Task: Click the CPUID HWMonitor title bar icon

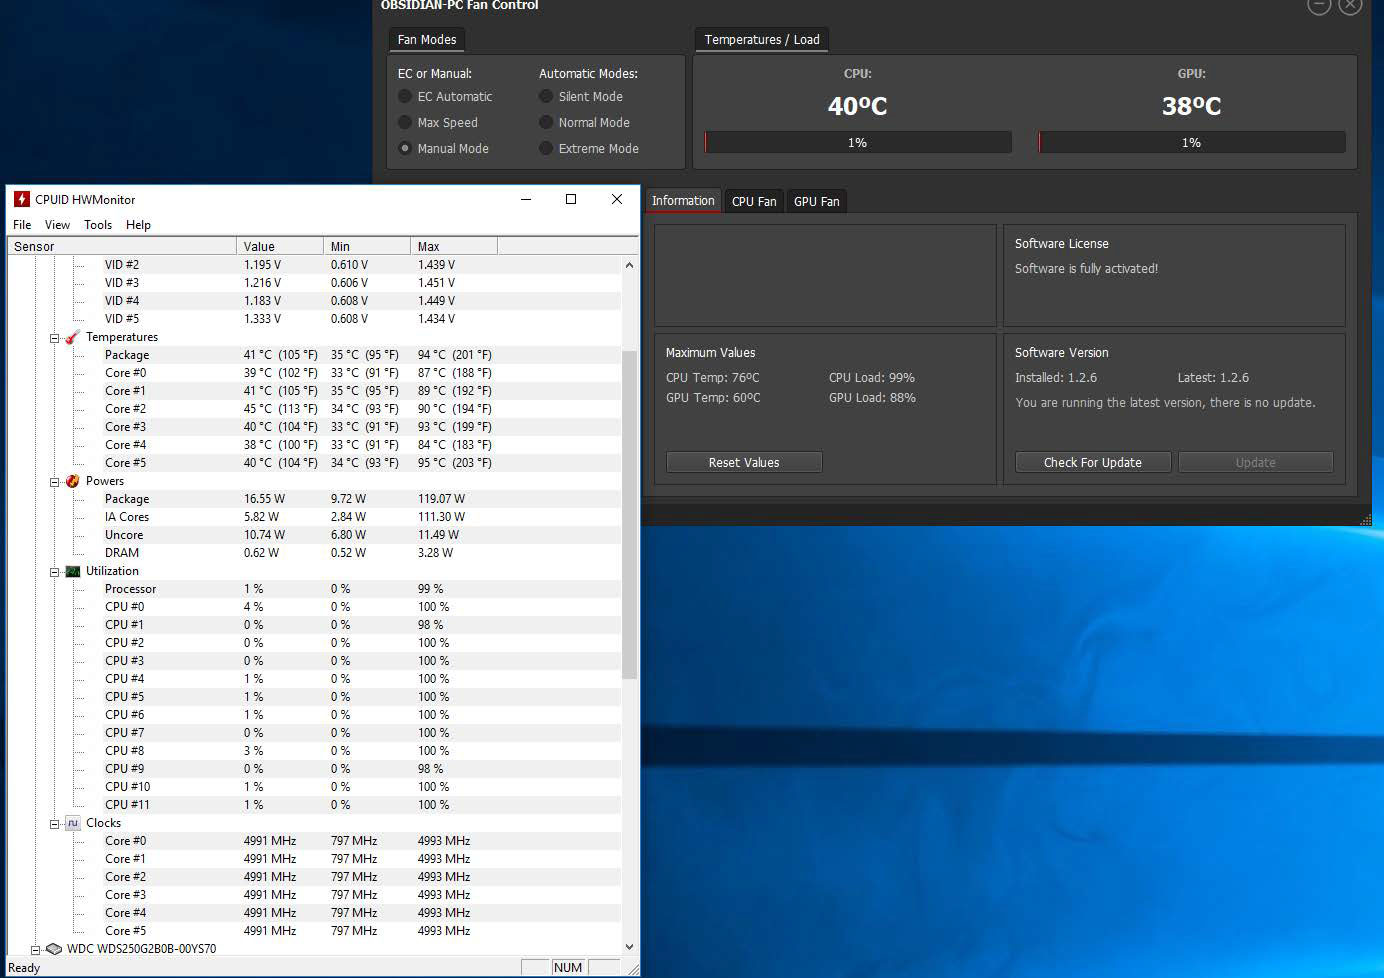Action: (x=21, y=199)
